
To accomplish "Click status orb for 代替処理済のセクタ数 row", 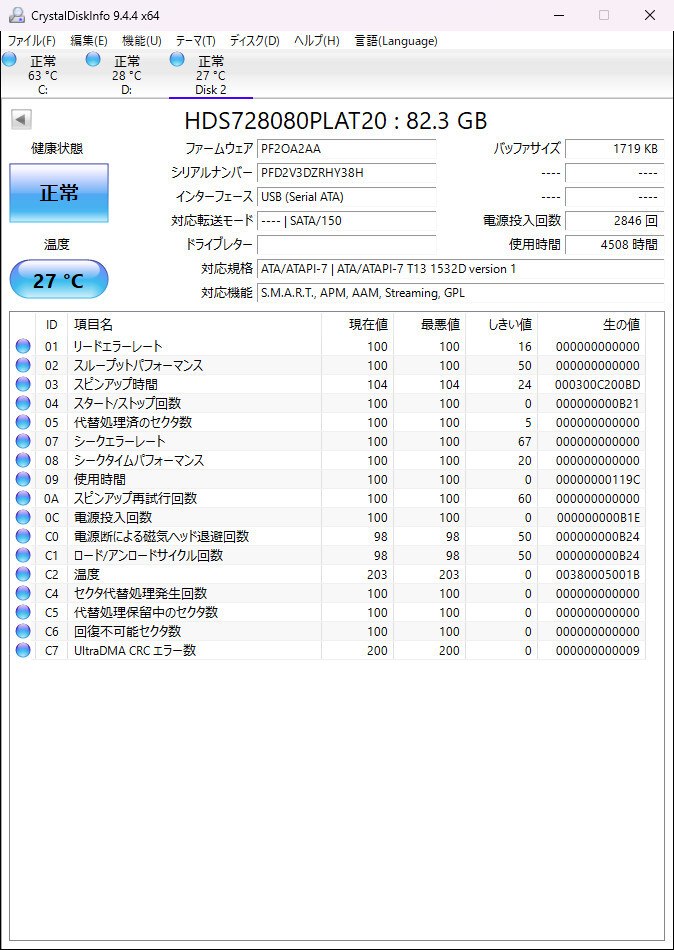I will coord(23,422).
